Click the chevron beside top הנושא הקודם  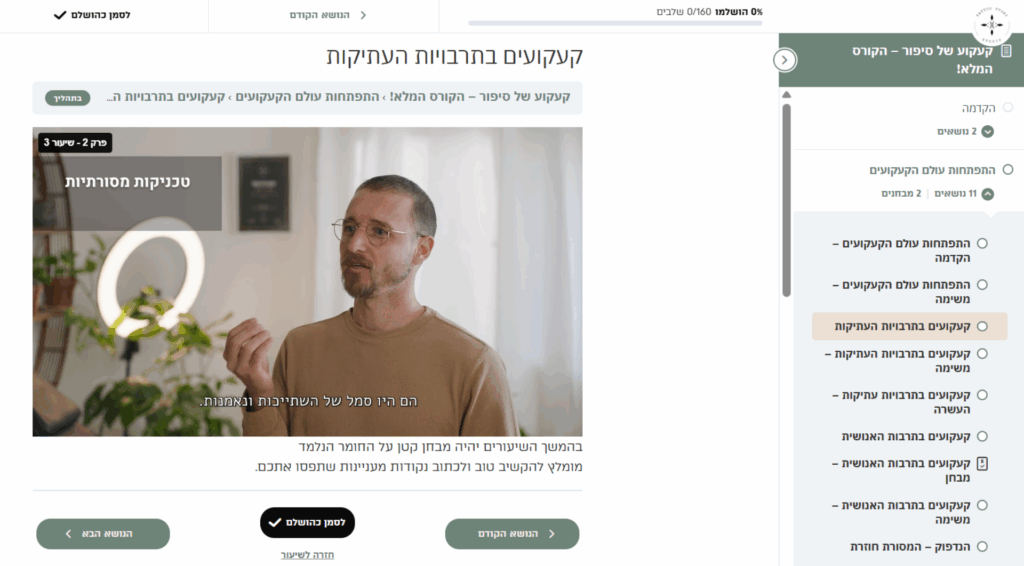click(x=363, y=15)
